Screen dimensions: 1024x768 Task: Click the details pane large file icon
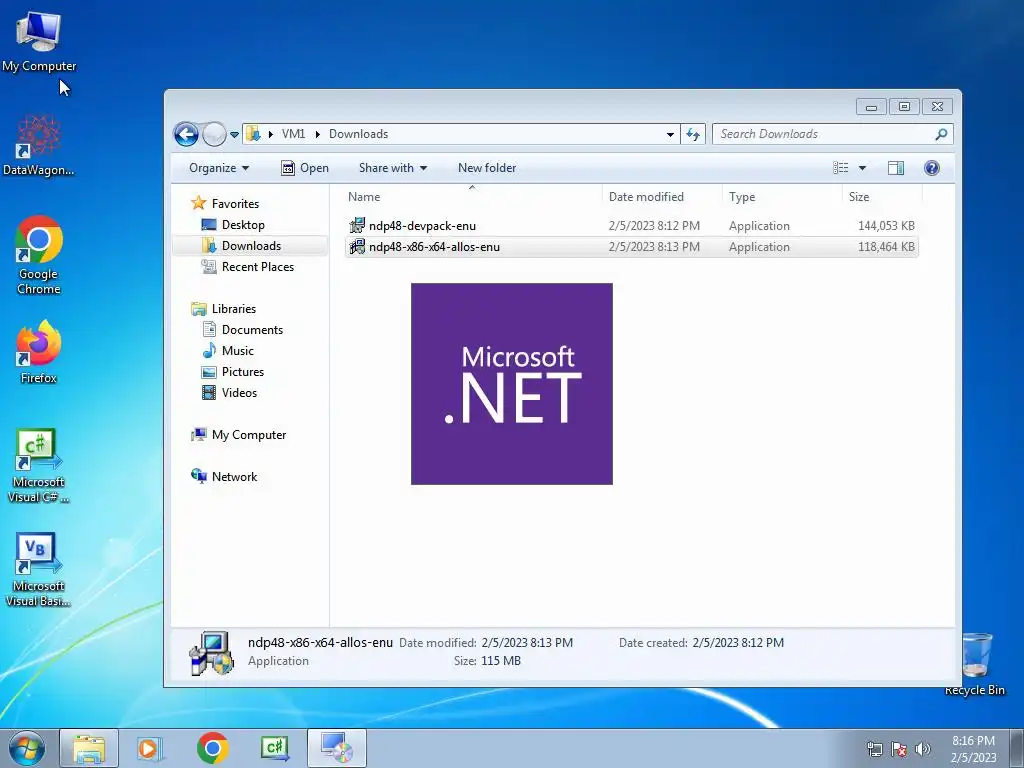point(211,652)
